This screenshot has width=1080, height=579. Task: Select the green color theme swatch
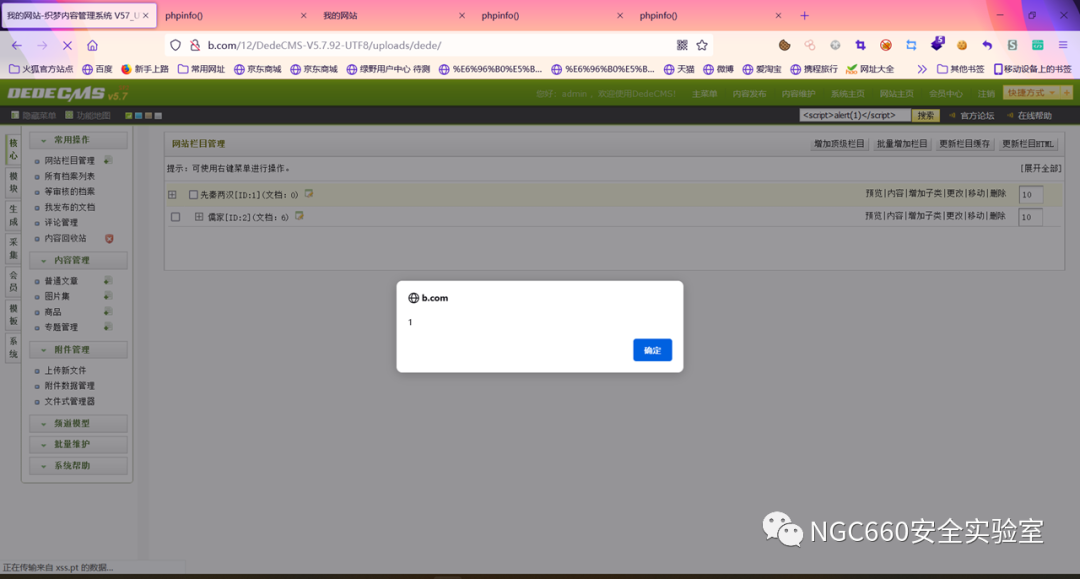(129, 116)
